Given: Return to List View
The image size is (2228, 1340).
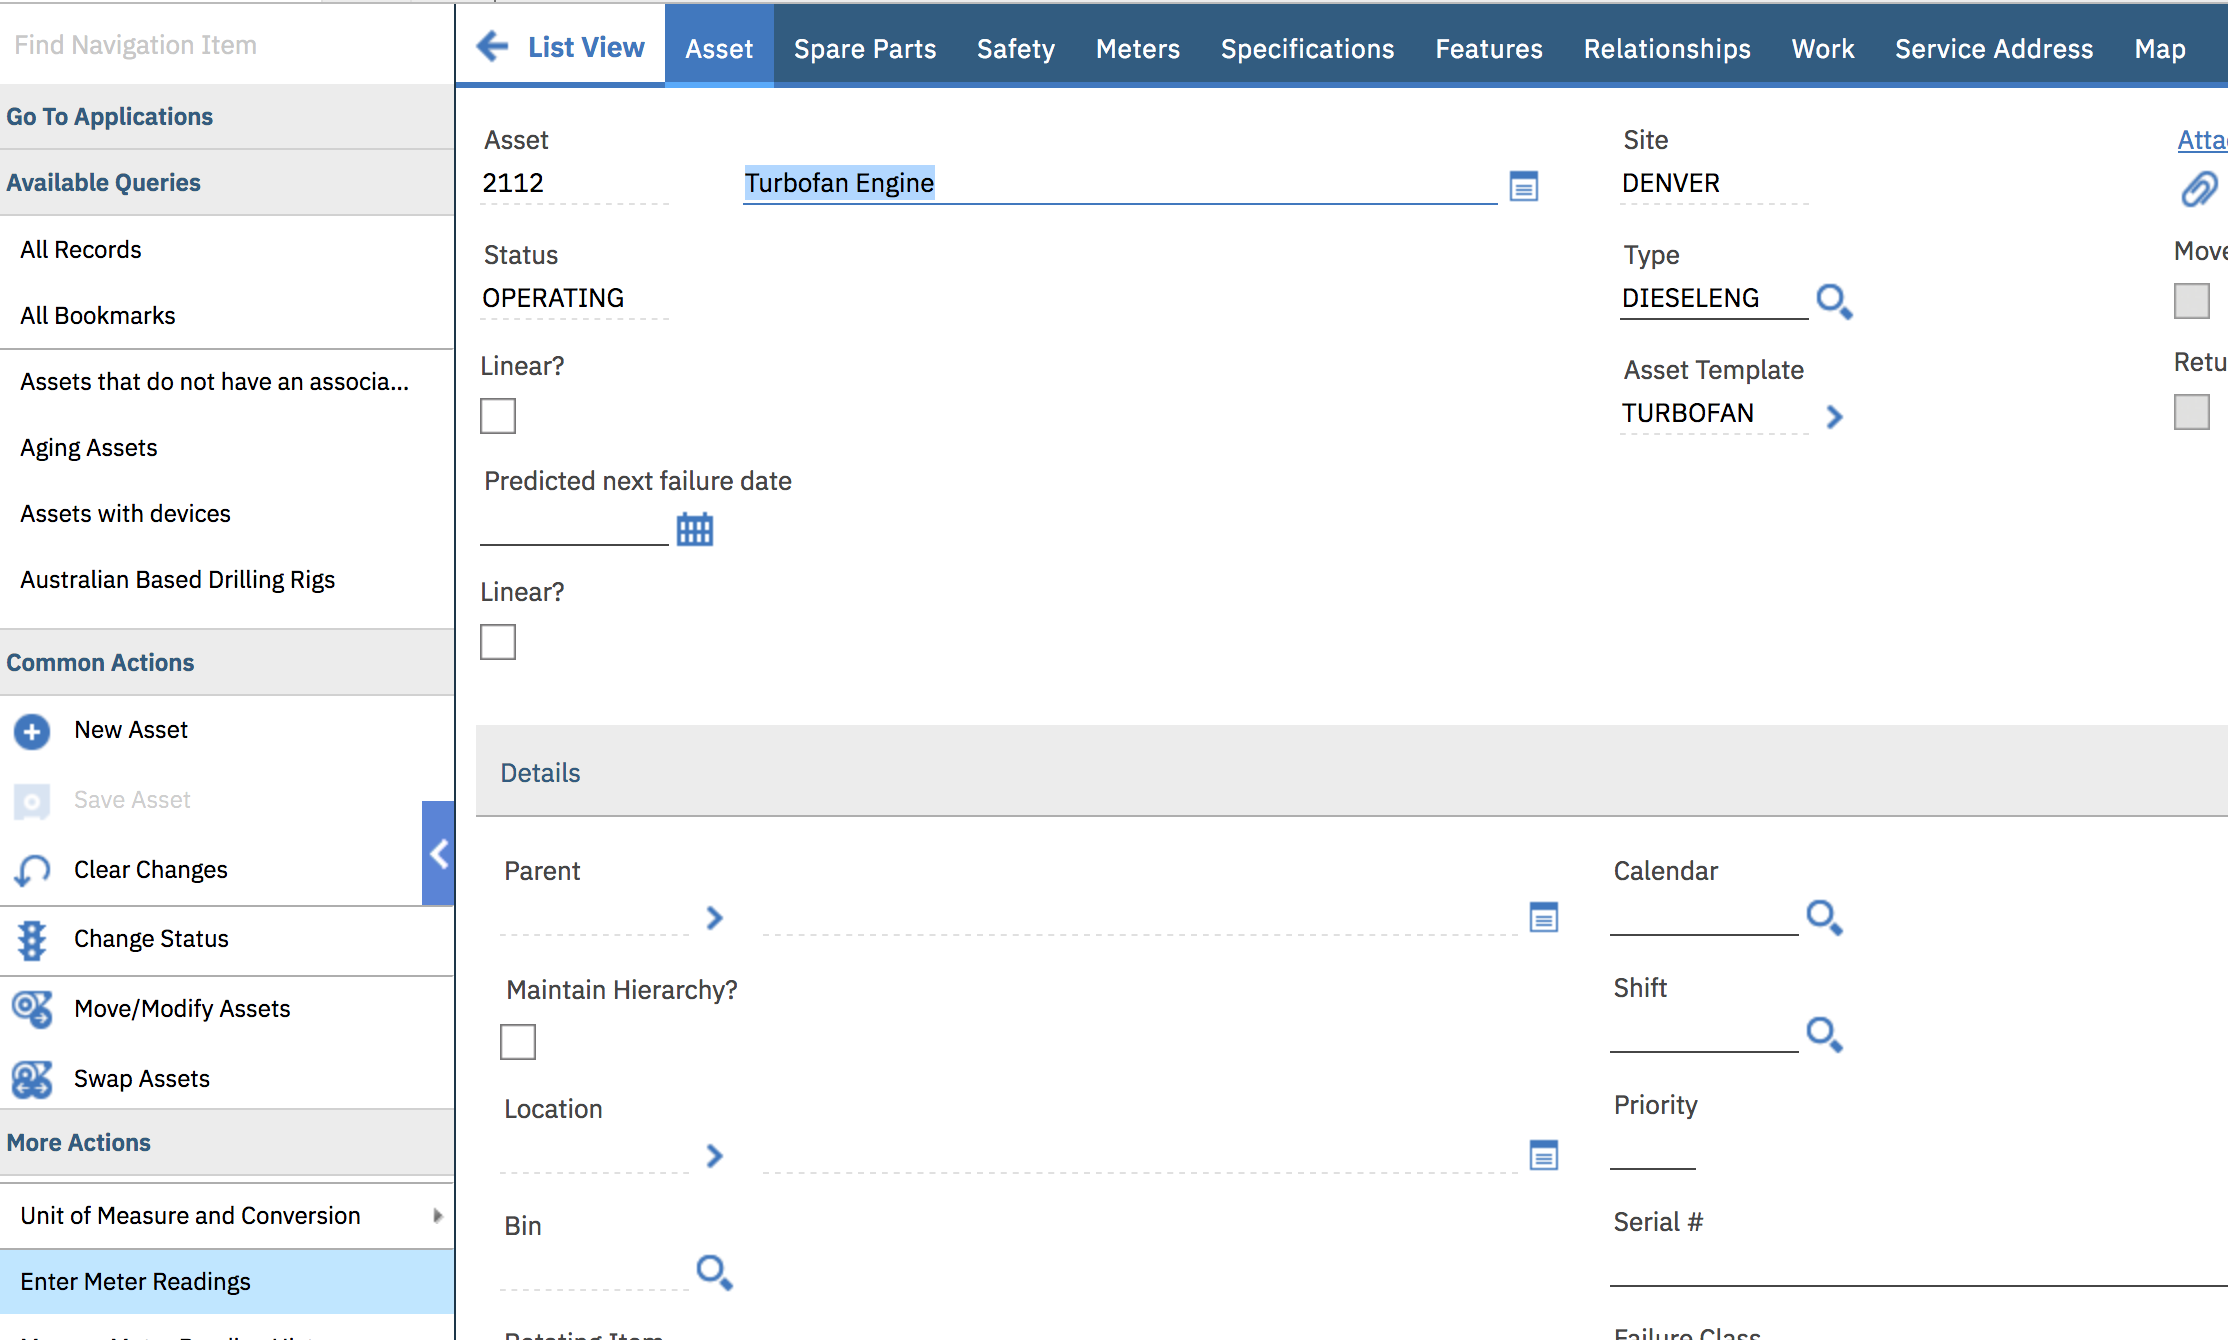Looking at the screenshot, I should [586, 47].
